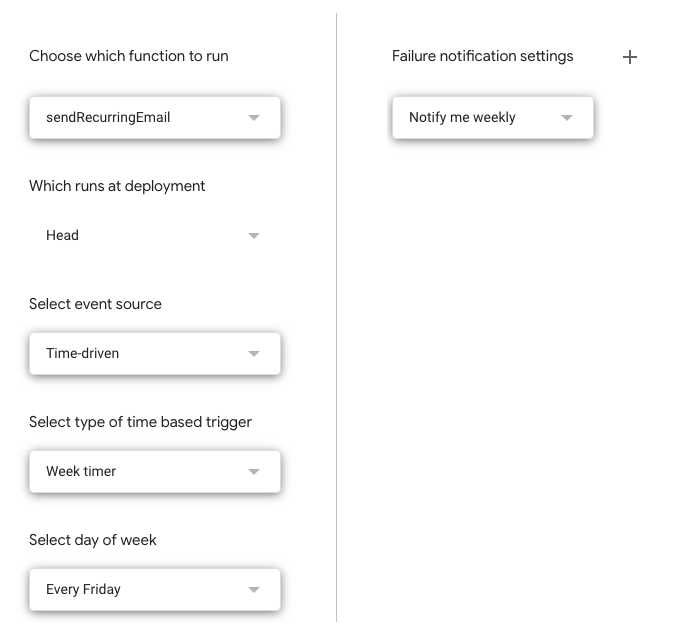This screenshot has width=675, height=624.
Task: Click the arrow icon next to Head
Action: pos(254,236)
